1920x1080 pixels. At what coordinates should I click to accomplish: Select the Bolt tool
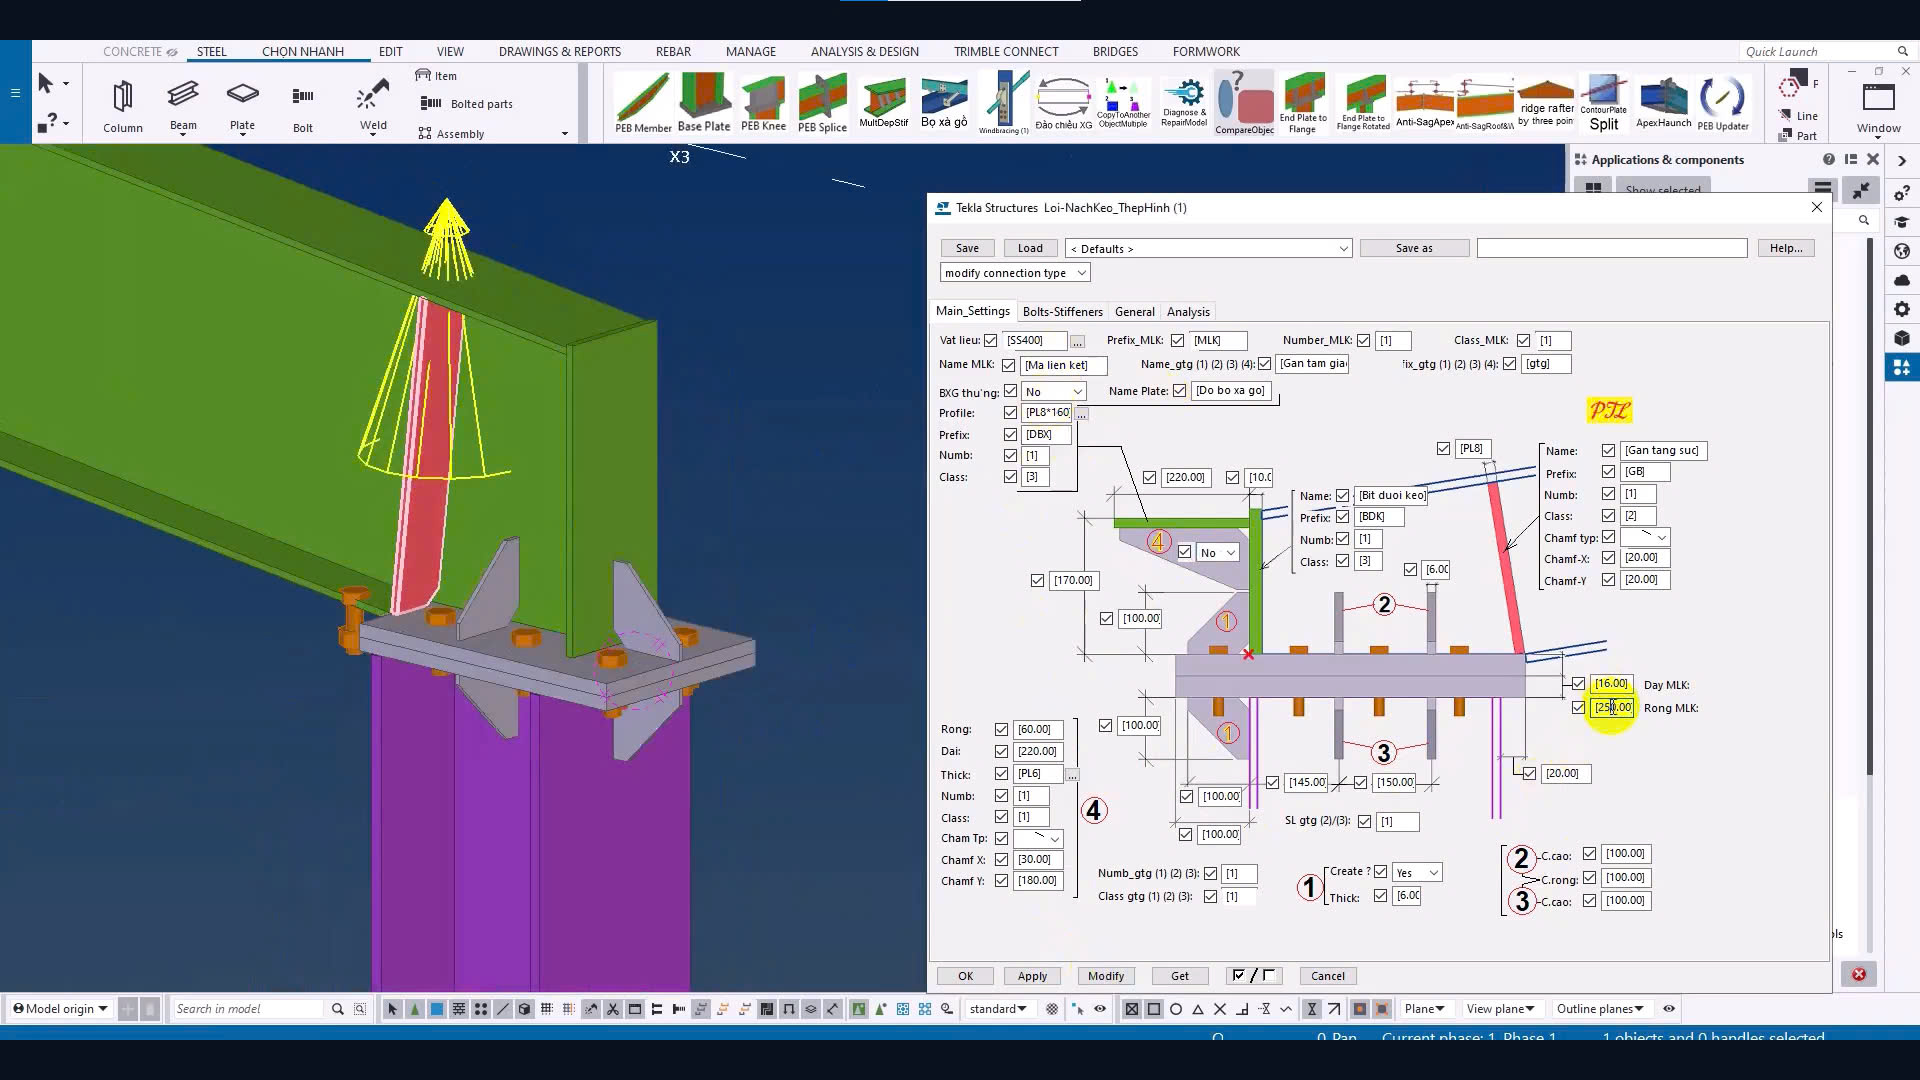tap(303, 106)
